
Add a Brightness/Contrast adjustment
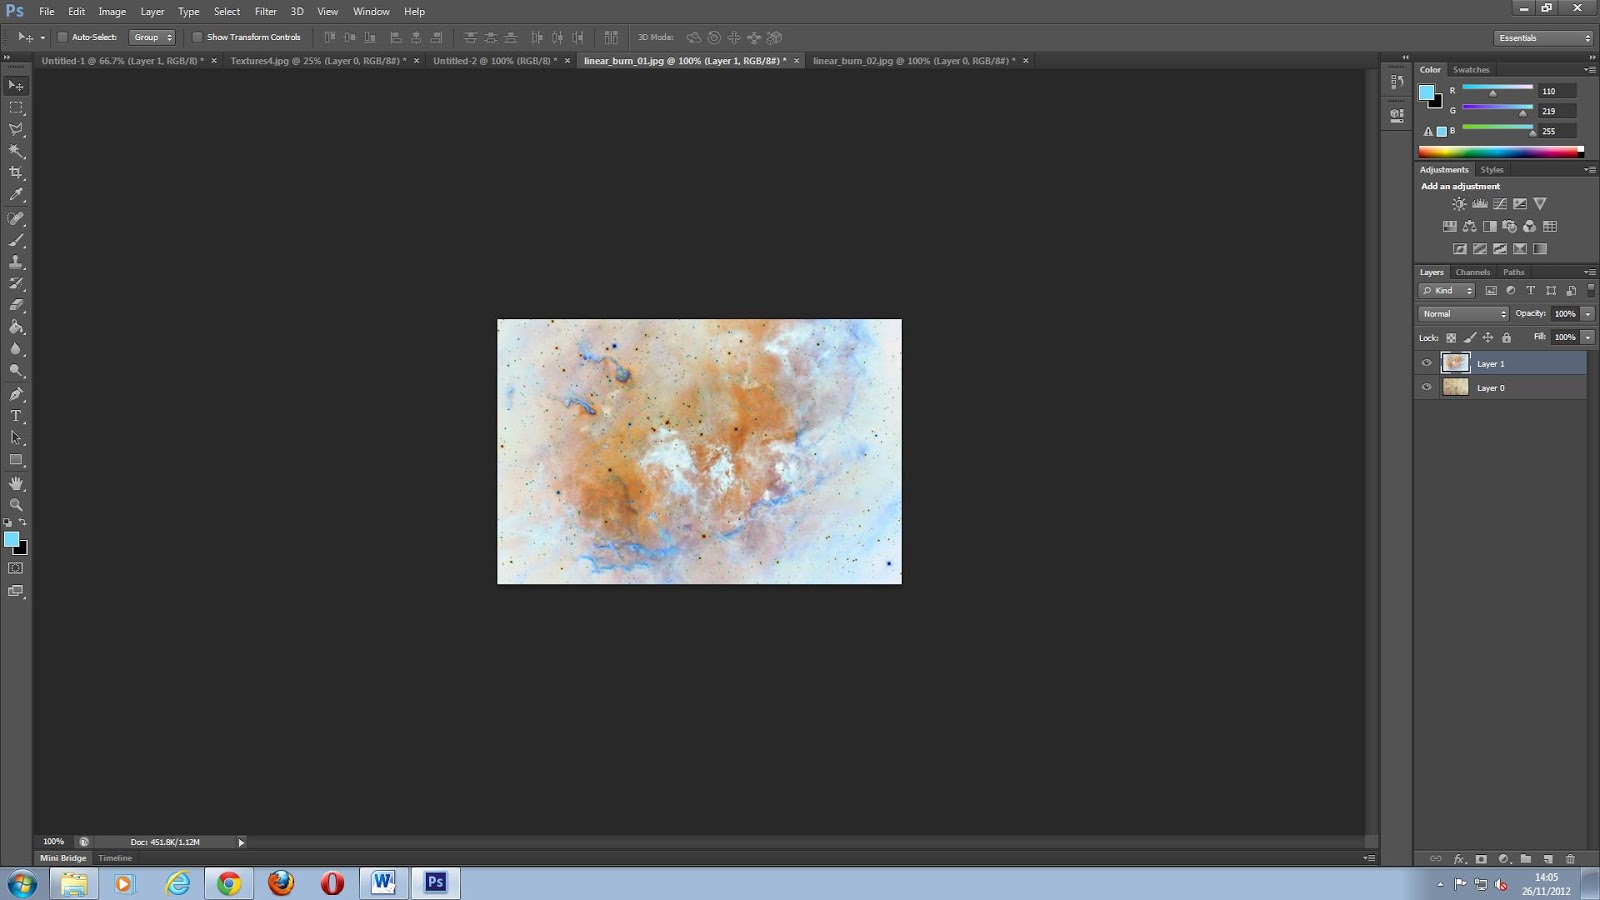[x=1459, y=204]
